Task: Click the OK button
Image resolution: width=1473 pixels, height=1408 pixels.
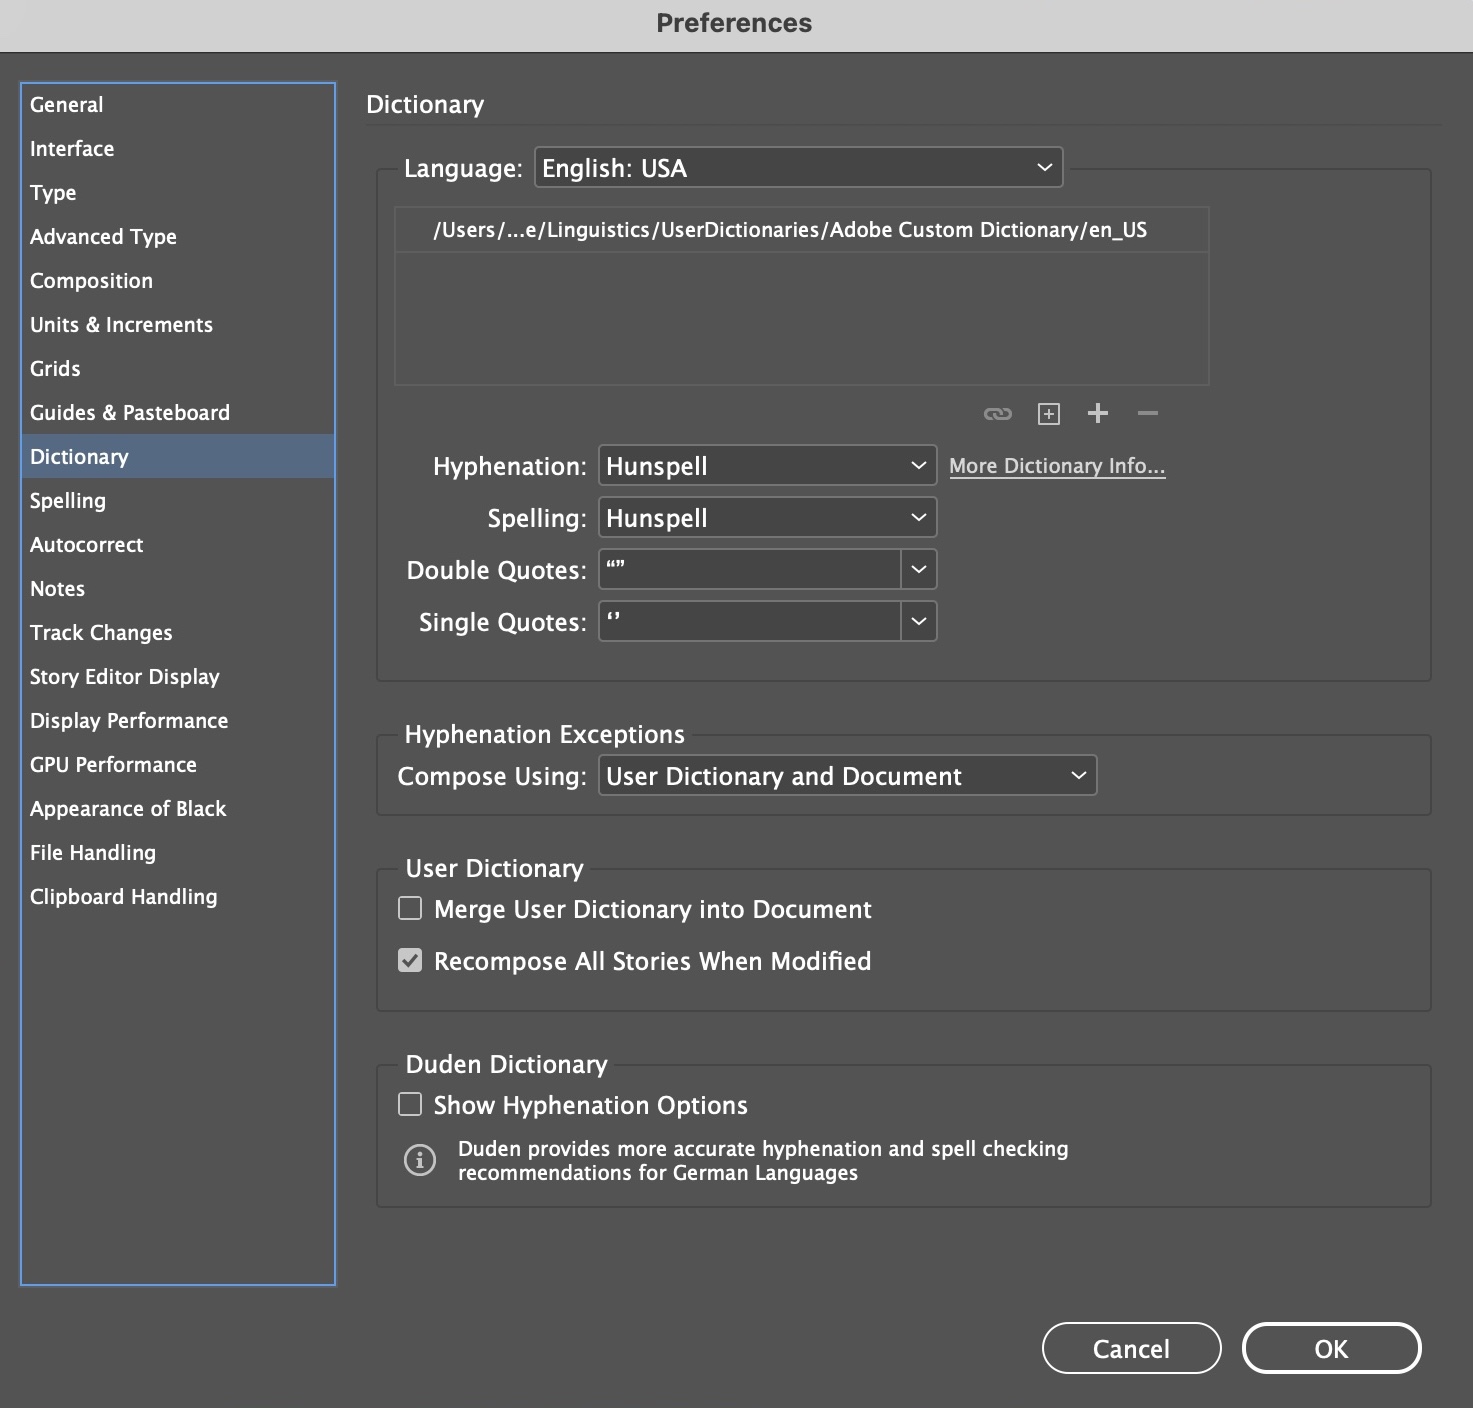Action: tap(1331, 1348)
